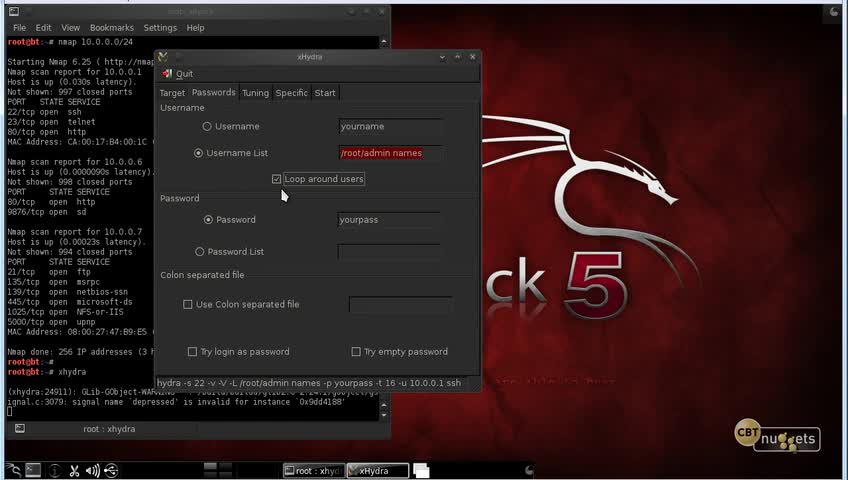Click the USB device notifier icon
848x480 pixels.
(x=111, y=471)
